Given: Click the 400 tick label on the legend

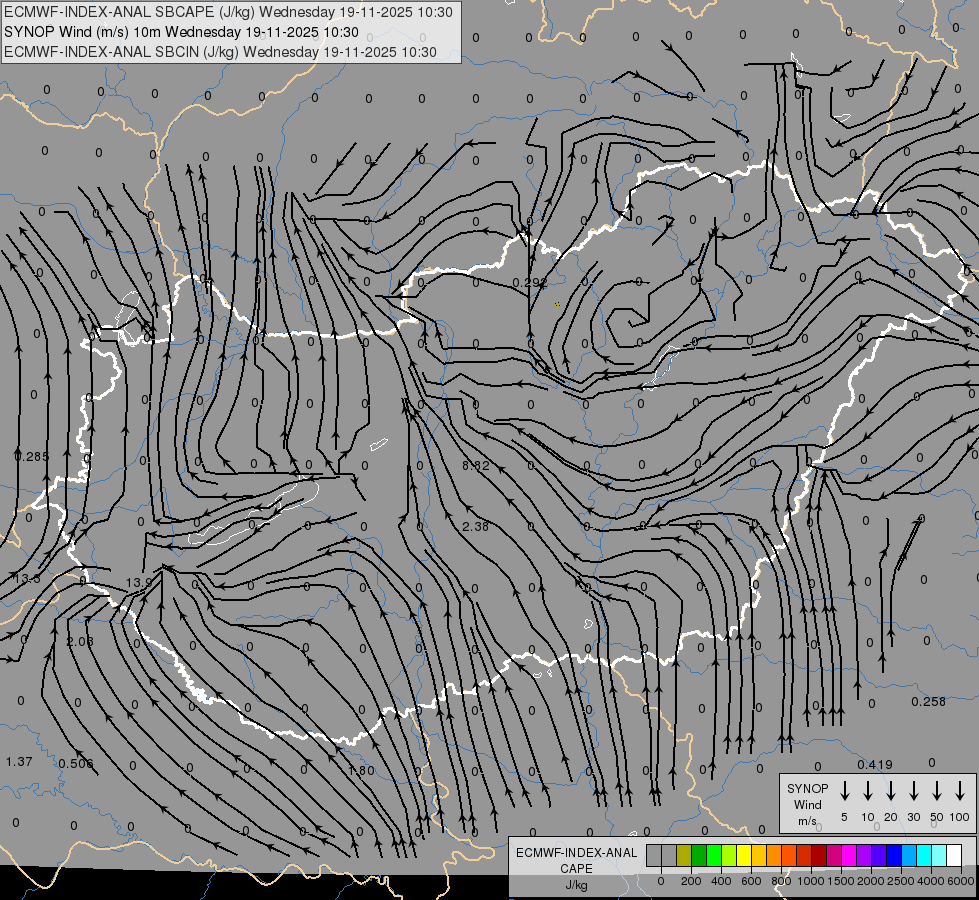Looking at the screenshot, I should click(x=721, y=881).
